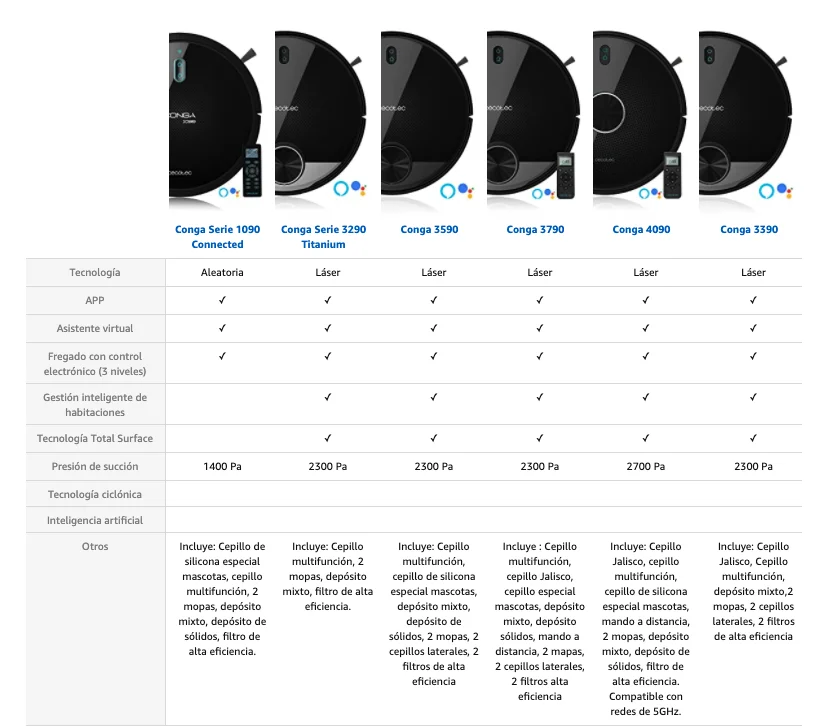Click Asistente virtual checkmark for Conga 3390
816x726 pixels.
pyautogui.click(x=753, y=328)
